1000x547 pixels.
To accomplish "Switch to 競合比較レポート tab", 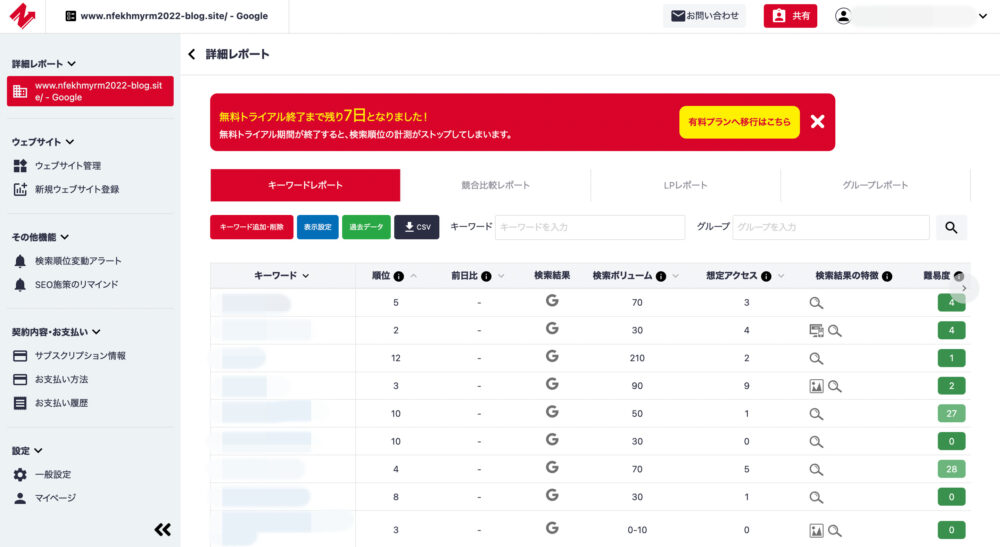I will [x=496, y=185].
